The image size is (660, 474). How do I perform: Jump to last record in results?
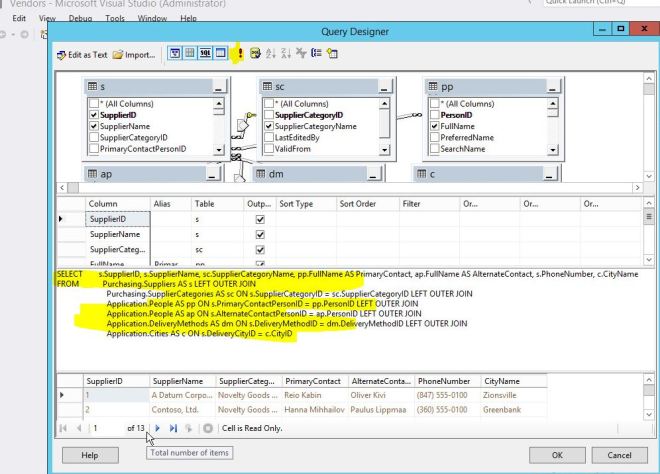tap(171, 428)
